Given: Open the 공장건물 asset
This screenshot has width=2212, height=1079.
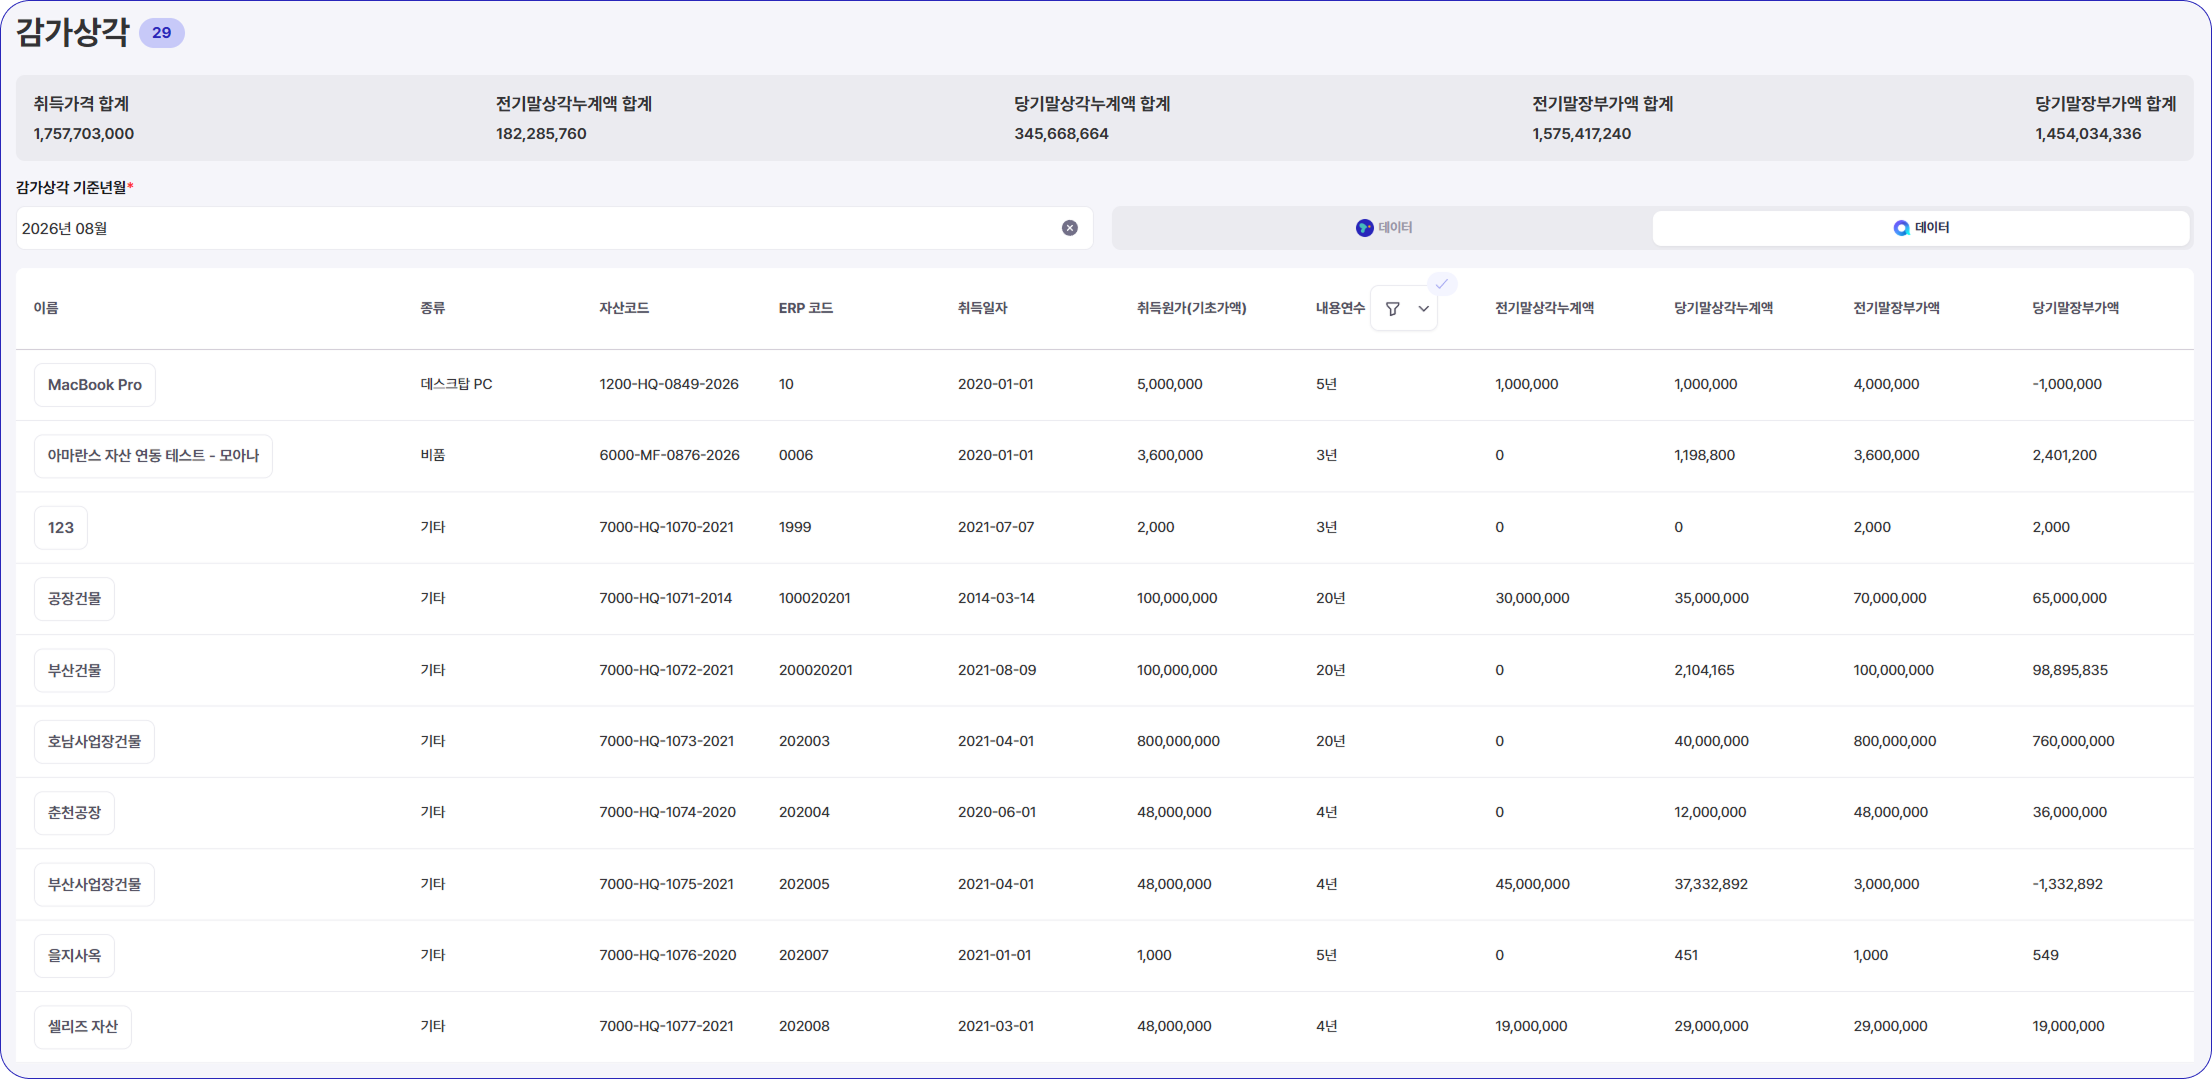Looking at the screenshot, I should point(74,599).
